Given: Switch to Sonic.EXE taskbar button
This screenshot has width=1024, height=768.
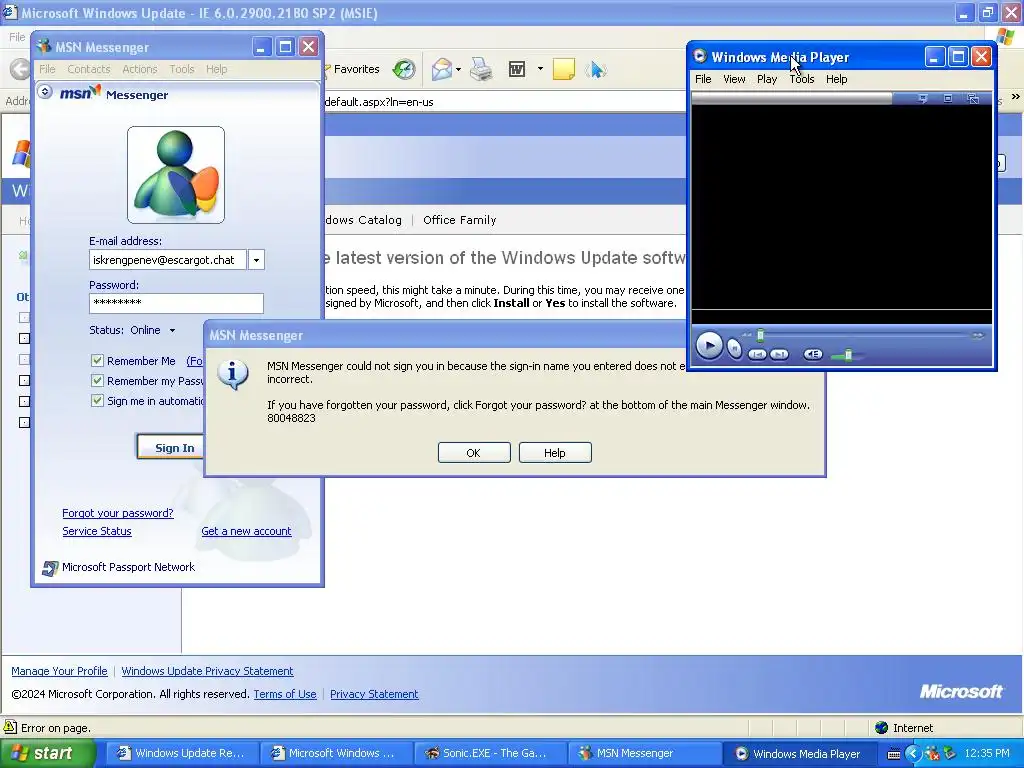Looking at the screenshot, I should tap(493, 753).
